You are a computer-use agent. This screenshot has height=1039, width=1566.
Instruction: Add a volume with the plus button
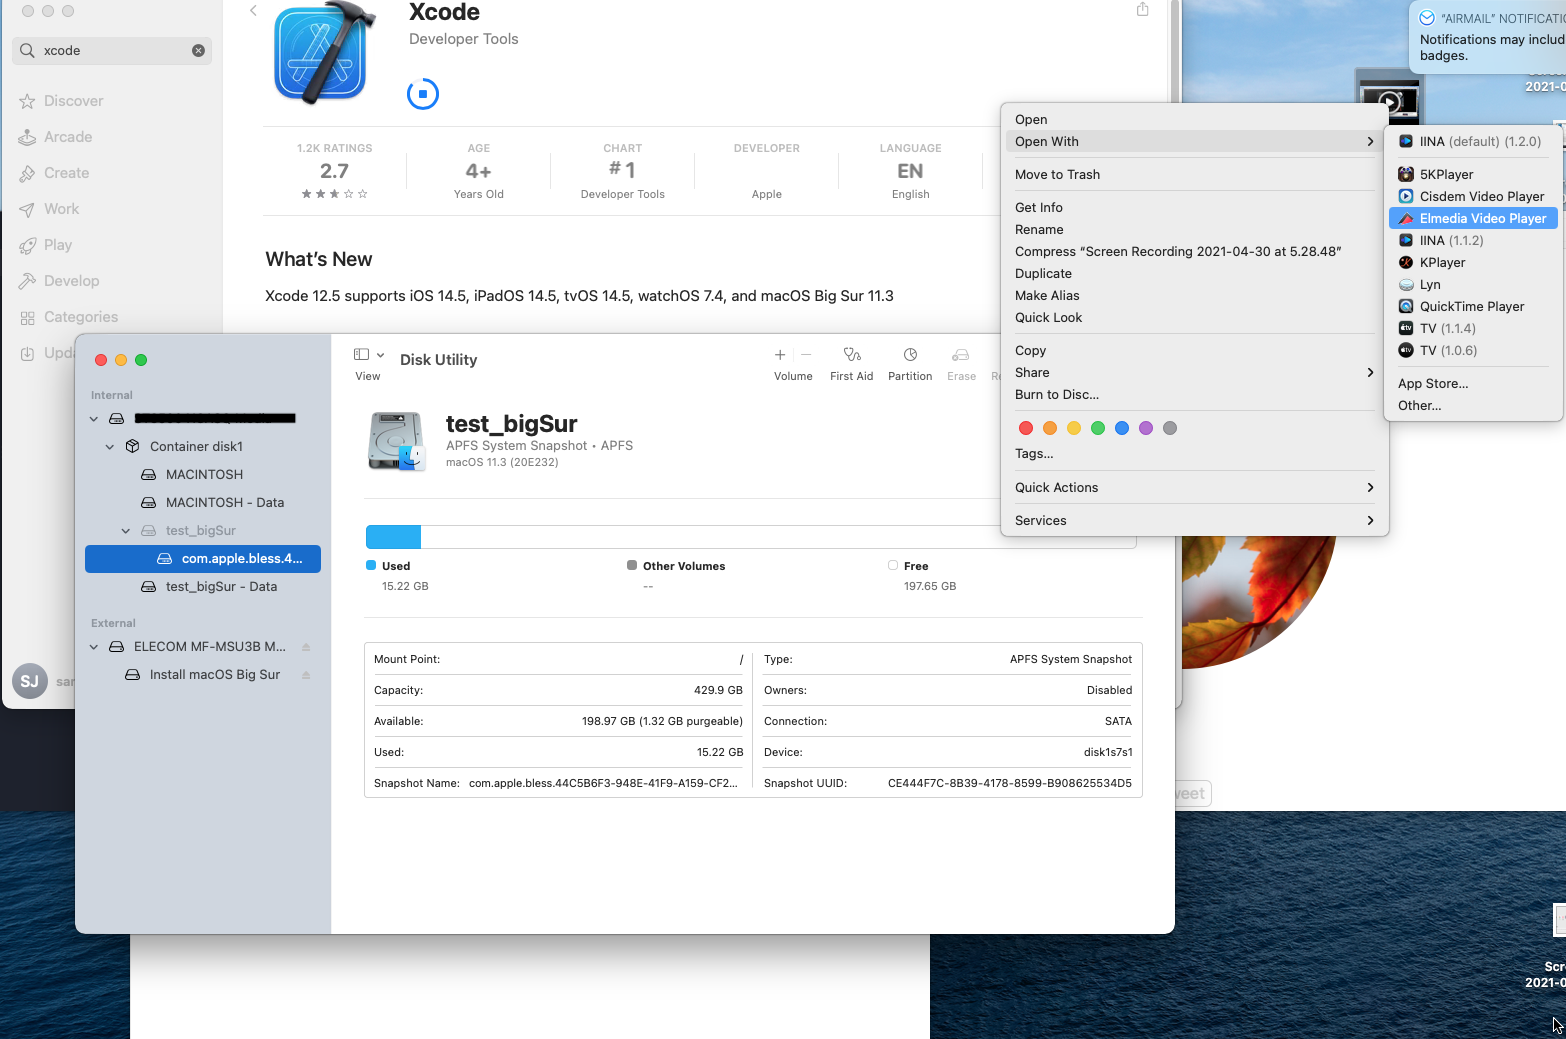click(x=780, y=355)
